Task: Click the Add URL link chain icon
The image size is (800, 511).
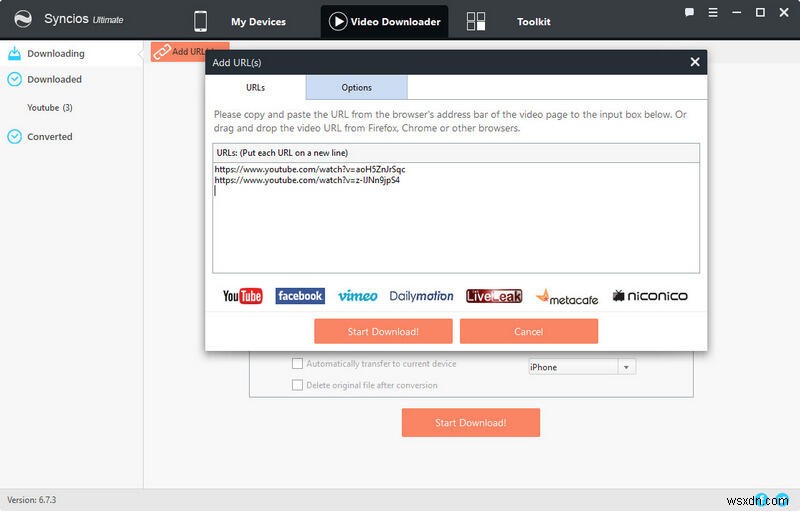Action: (x=162, y=52)
